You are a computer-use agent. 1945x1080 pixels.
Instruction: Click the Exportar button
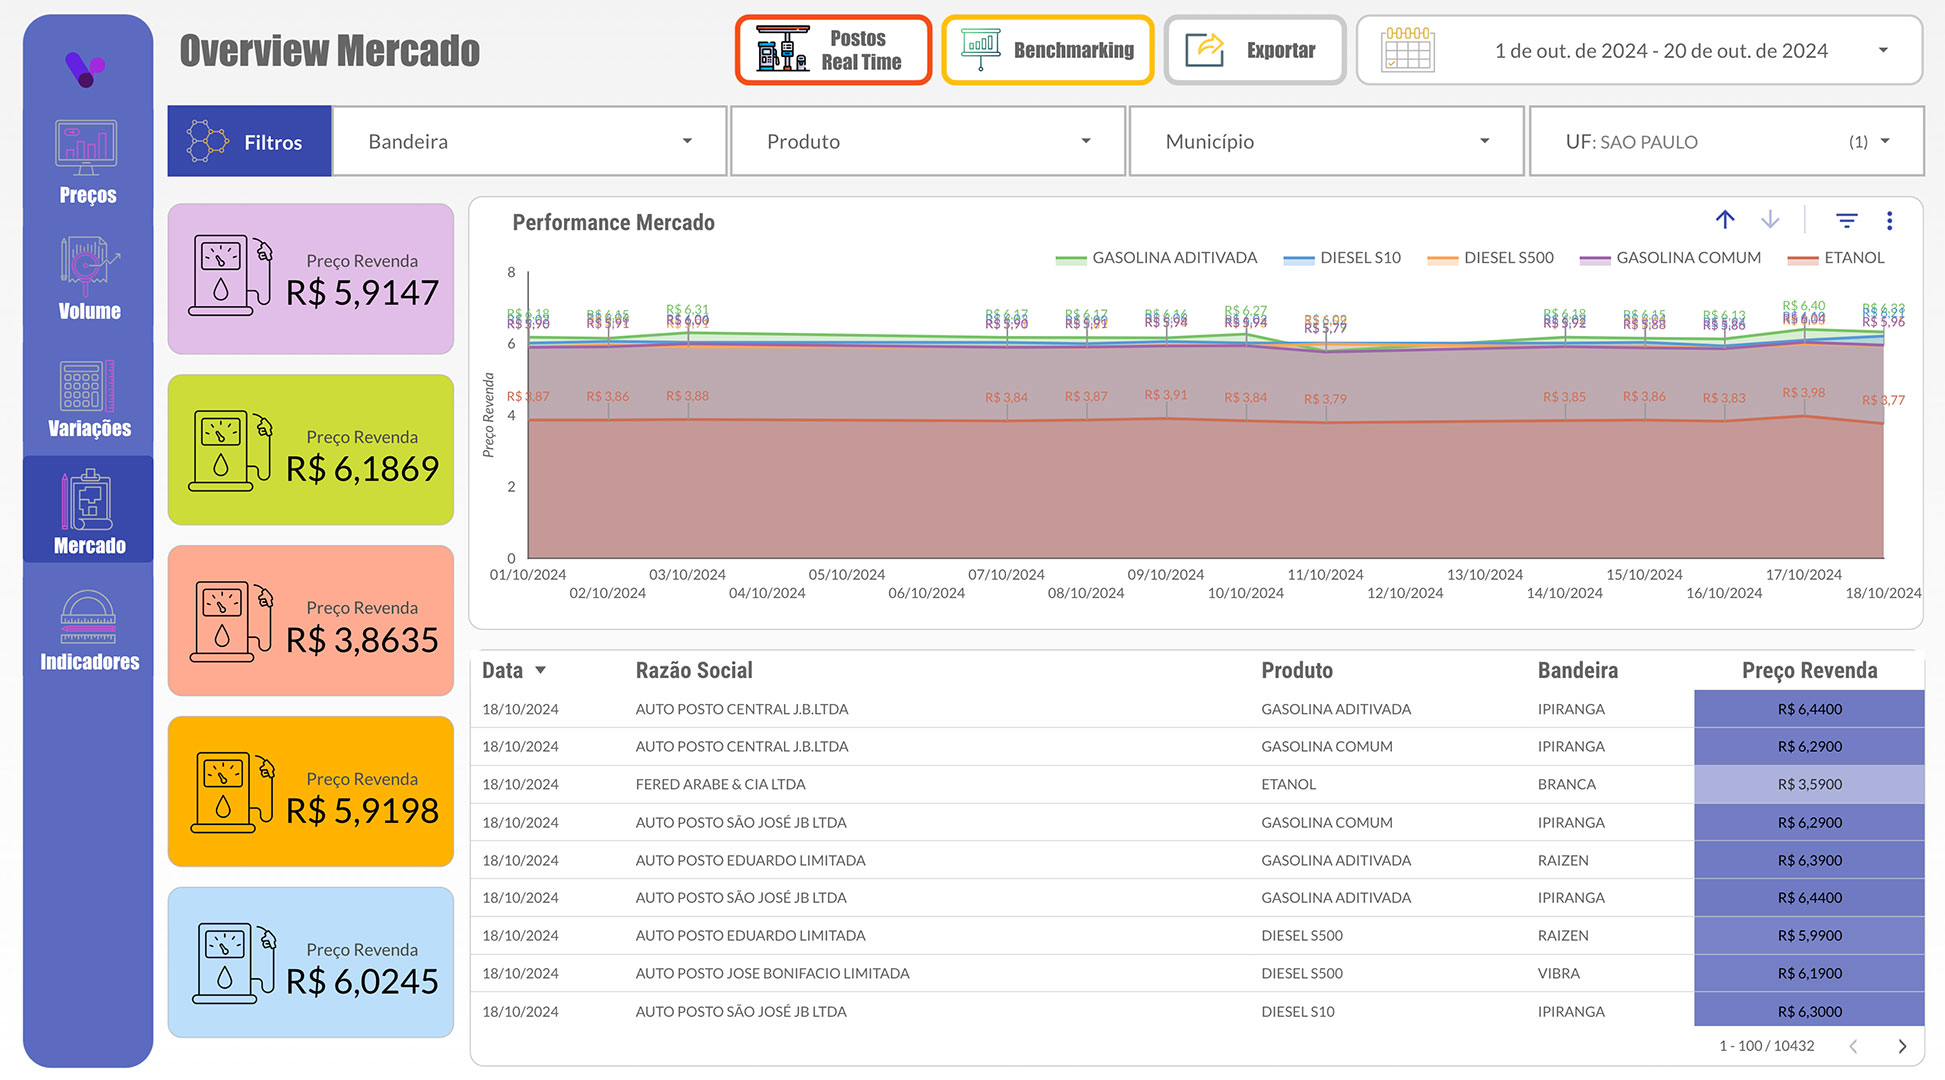click(x=1254, y=49)
